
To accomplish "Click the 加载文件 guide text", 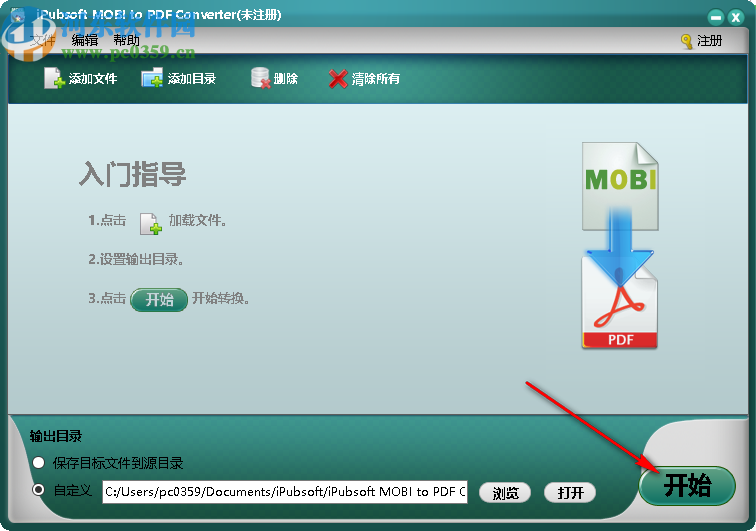I will (x=197, y=220).
